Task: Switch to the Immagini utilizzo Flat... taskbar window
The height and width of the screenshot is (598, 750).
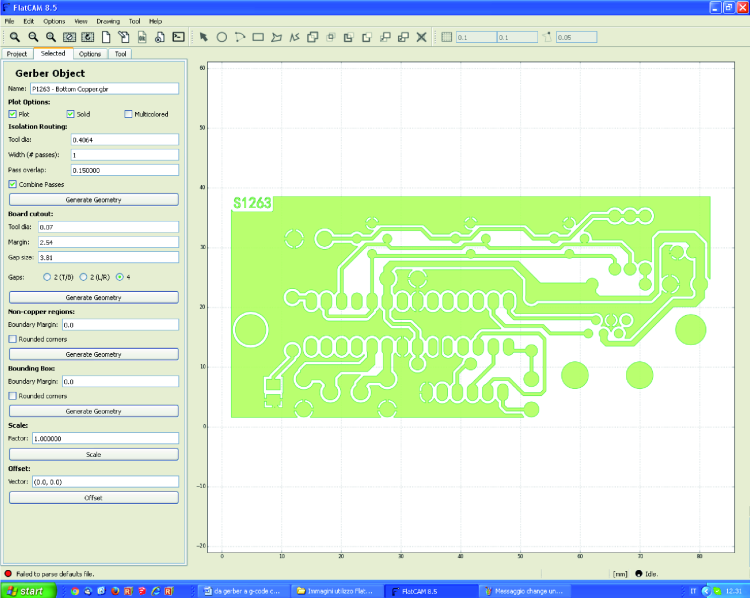Action: pyautogui.click(x=337, y=591)
